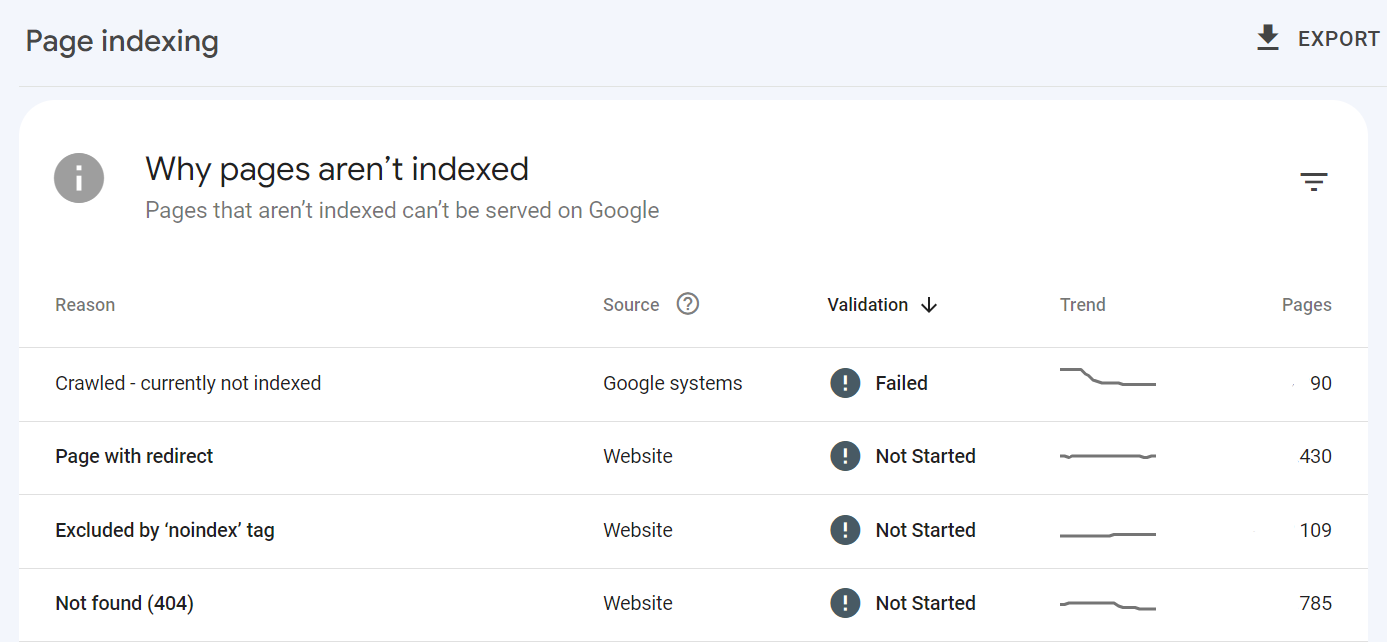The image size is (1387, 642).
Task: Click Page with redirect warning icon
Action: (x=845, y=456)
